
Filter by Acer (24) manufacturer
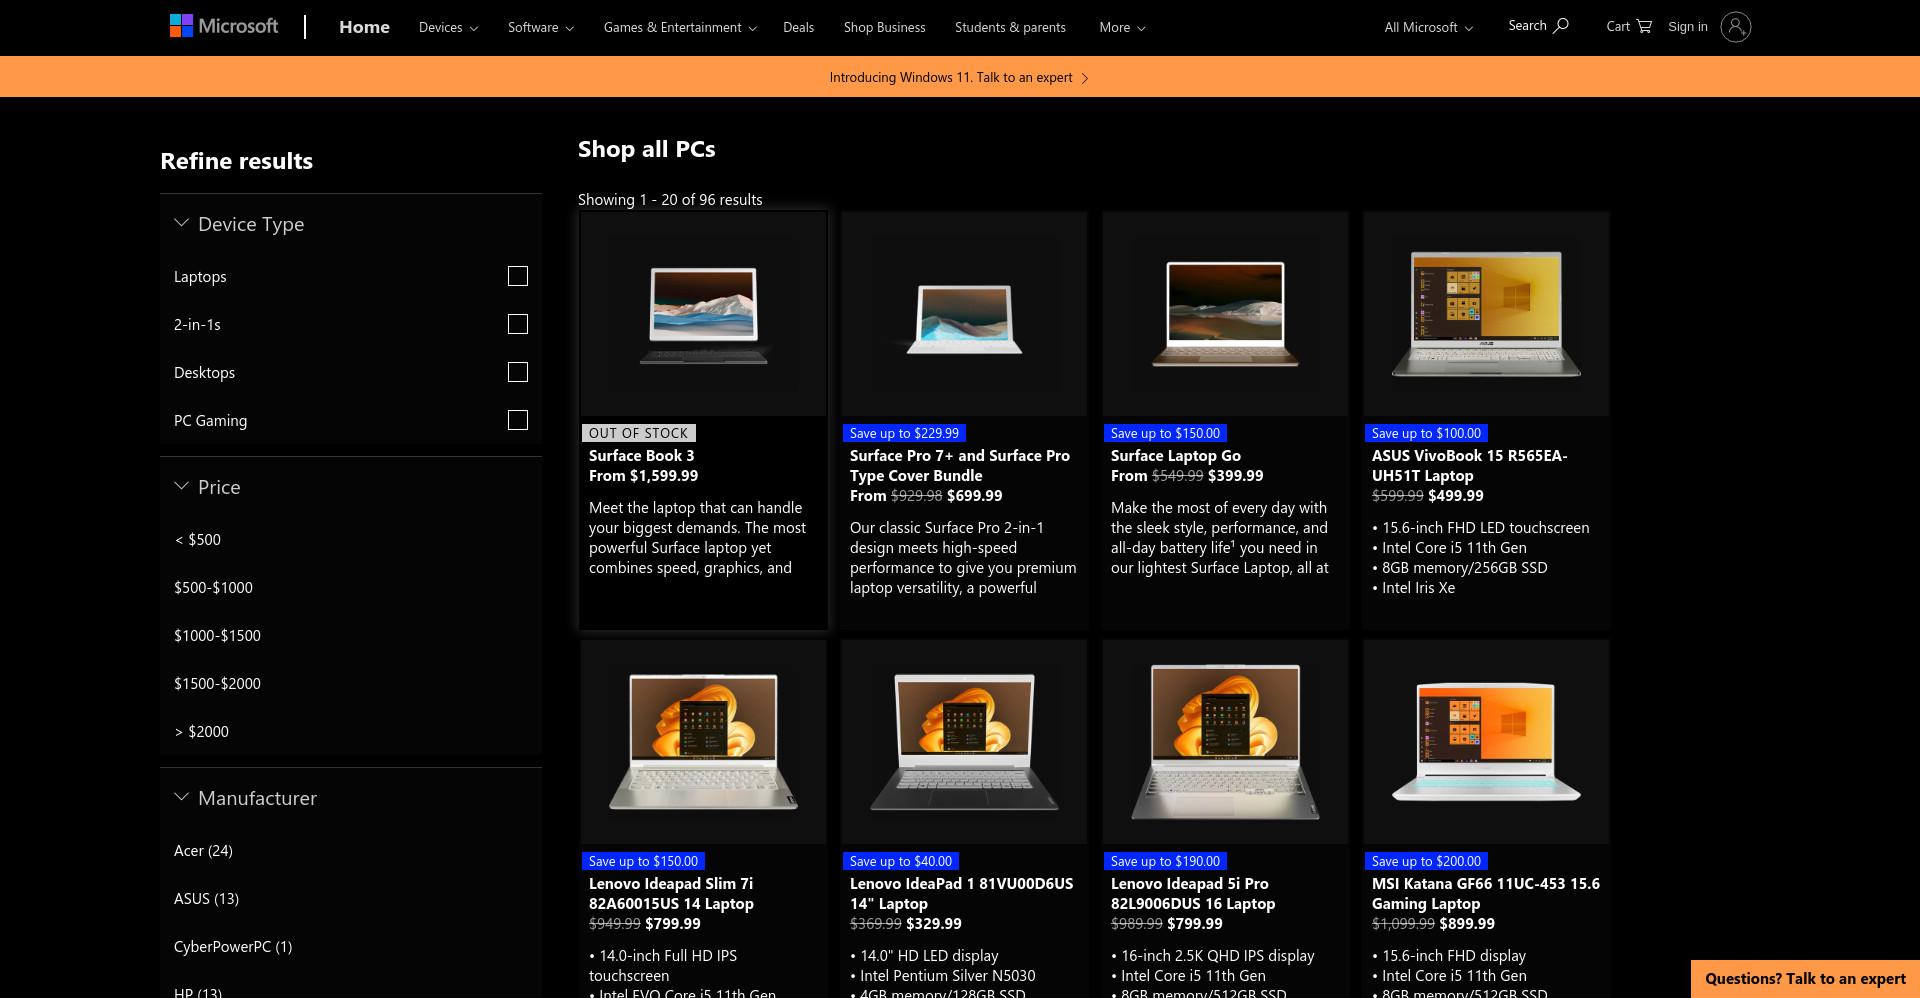point(203,851)
